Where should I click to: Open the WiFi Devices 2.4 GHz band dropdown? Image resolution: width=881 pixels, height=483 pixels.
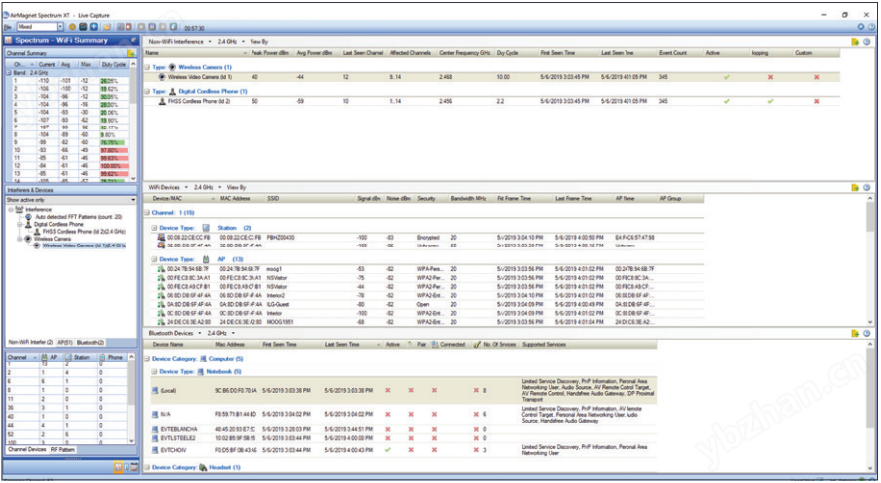pyautogui.click(x=204, y=187)
